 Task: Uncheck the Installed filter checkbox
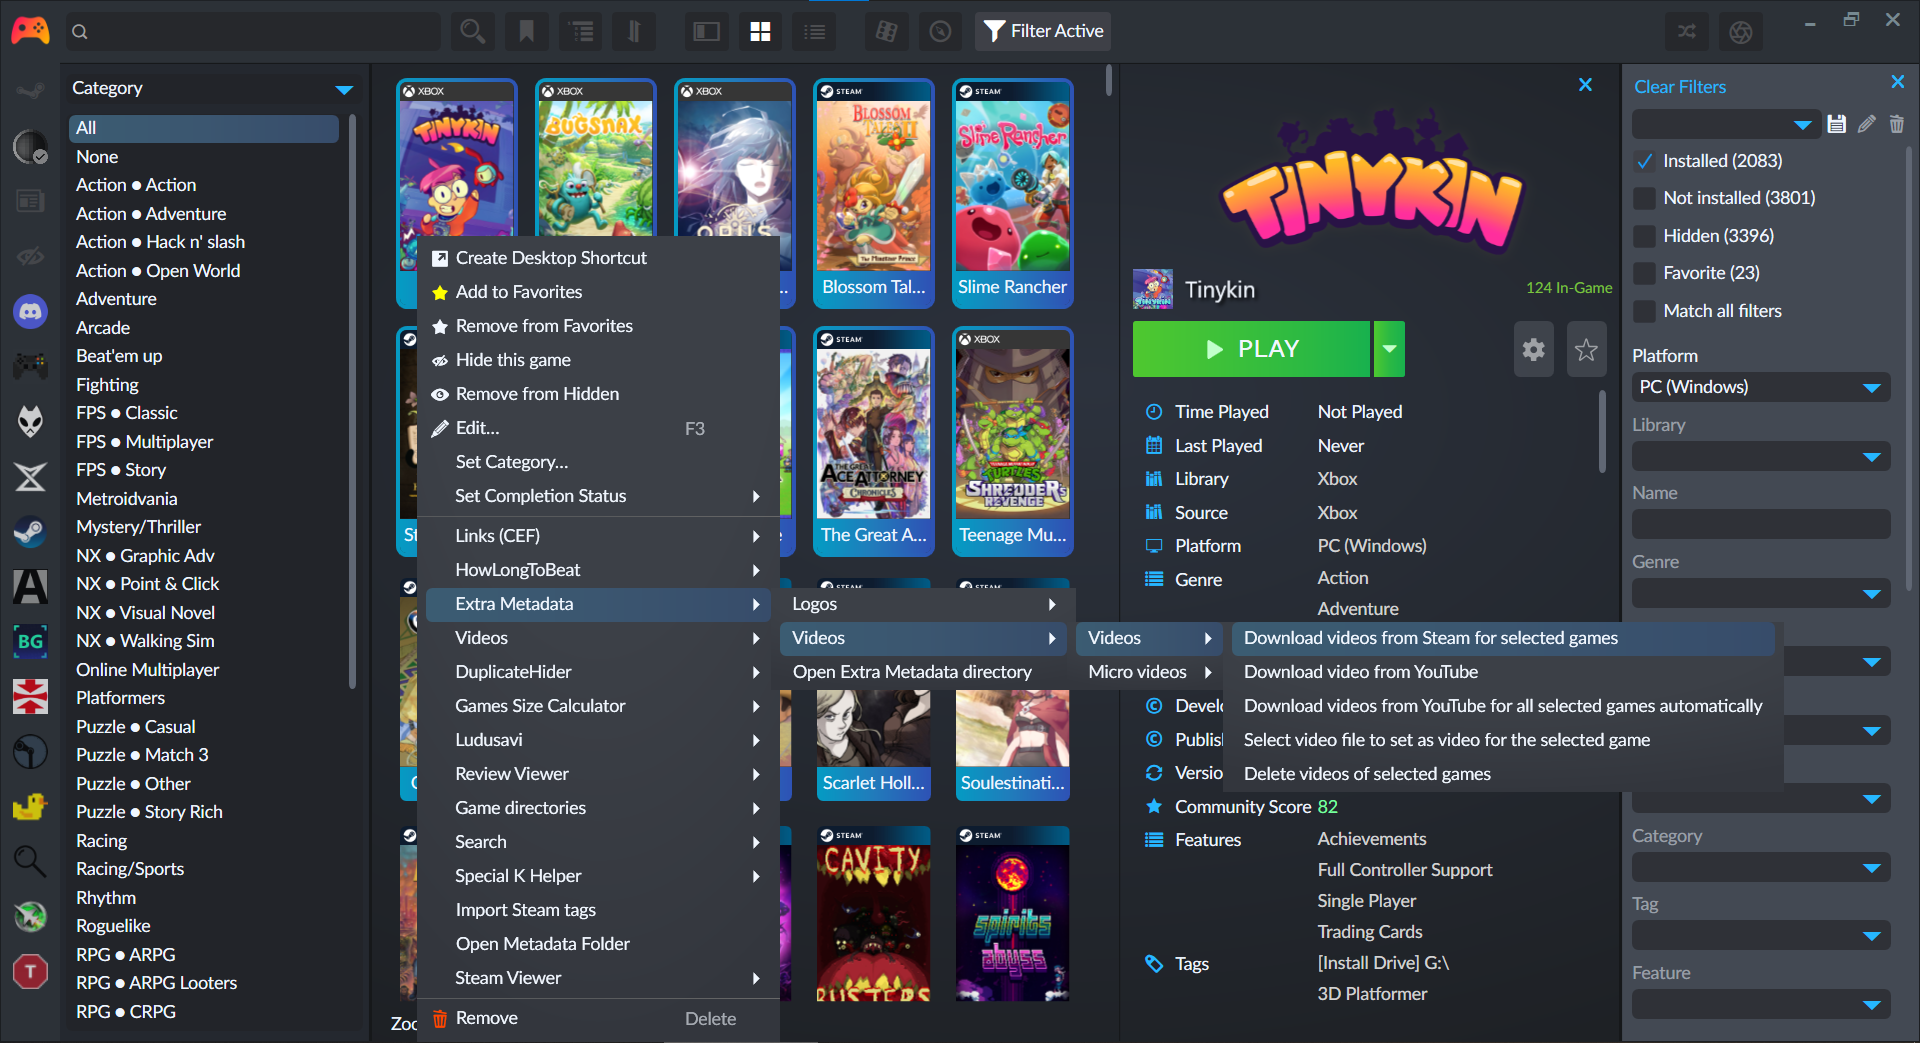(1644, 161)
